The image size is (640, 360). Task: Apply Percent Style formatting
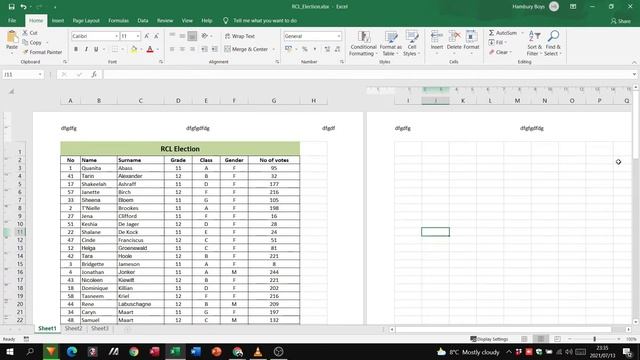pyautogui.click(x=304, y=49)
